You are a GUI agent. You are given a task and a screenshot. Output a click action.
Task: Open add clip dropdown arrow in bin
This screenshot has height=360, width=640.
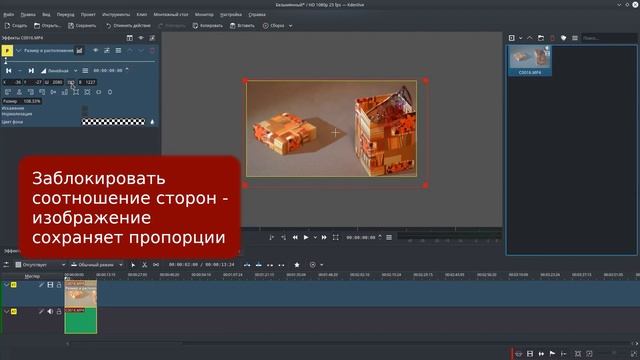(x=520, y=38)
